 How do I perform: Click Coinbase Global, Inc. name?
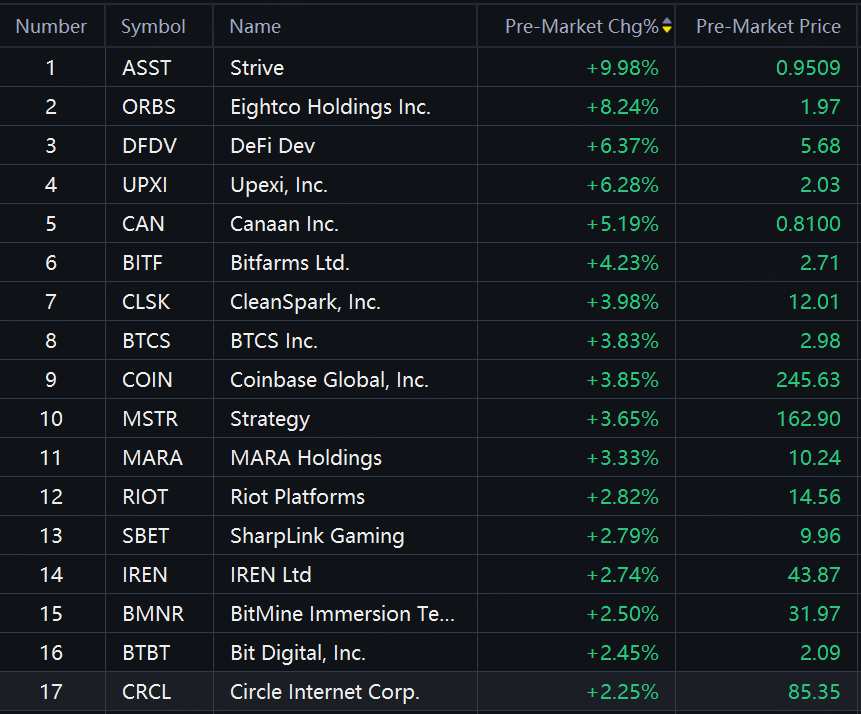click(x=329, y=380)
